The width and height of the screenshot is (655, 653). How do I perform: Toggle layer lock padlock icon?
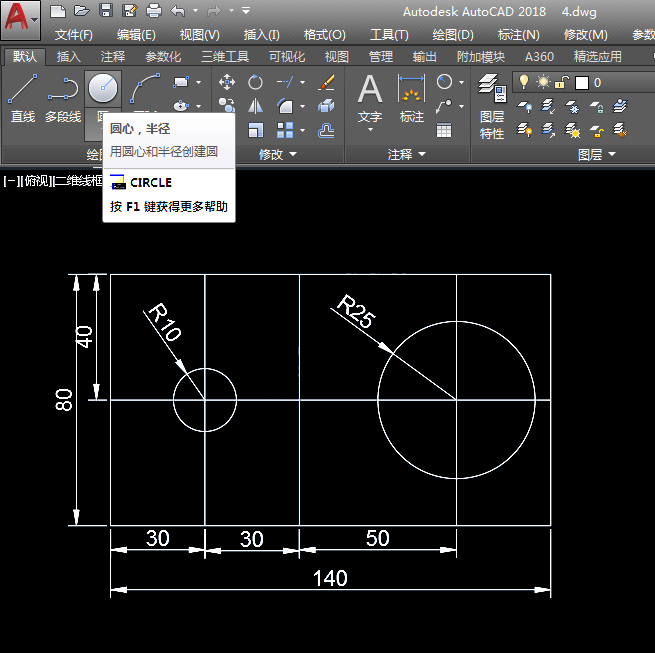pyautogui.click(x=562, y=82)
